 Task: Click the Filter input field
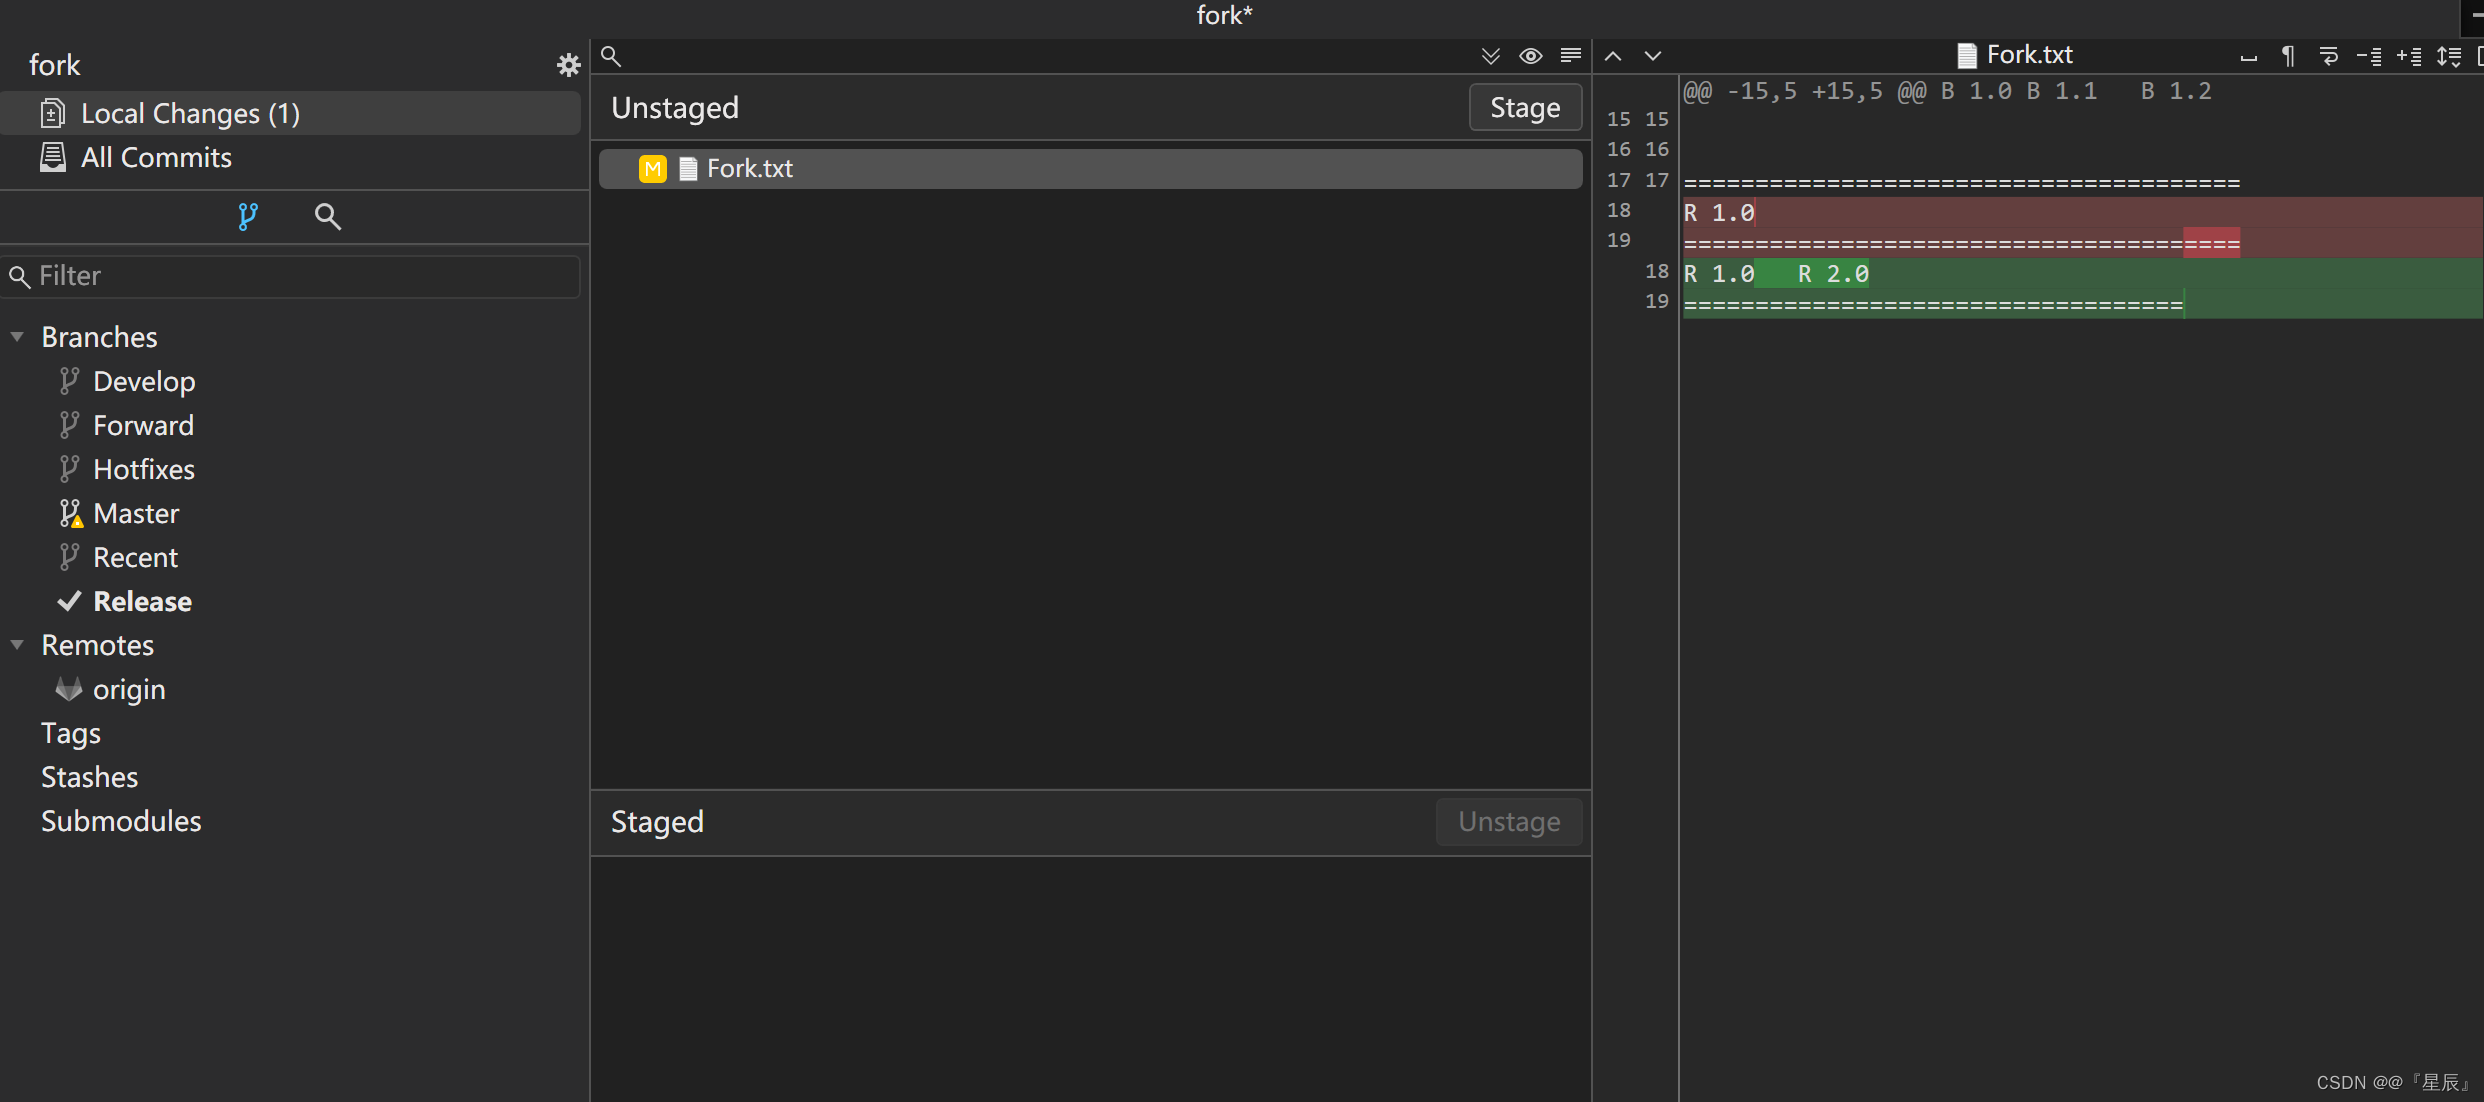tap(300, 276)
